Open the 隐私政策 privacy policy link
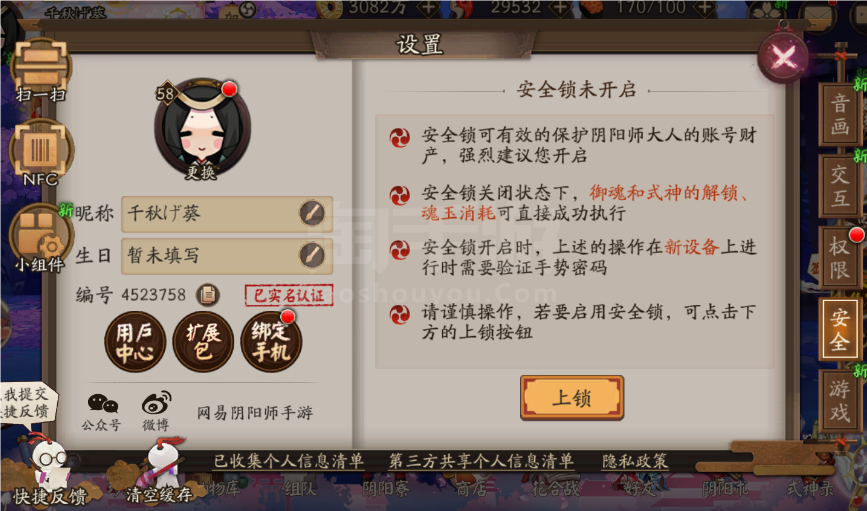This screenshot has height=511, width=867. (635, 461)
